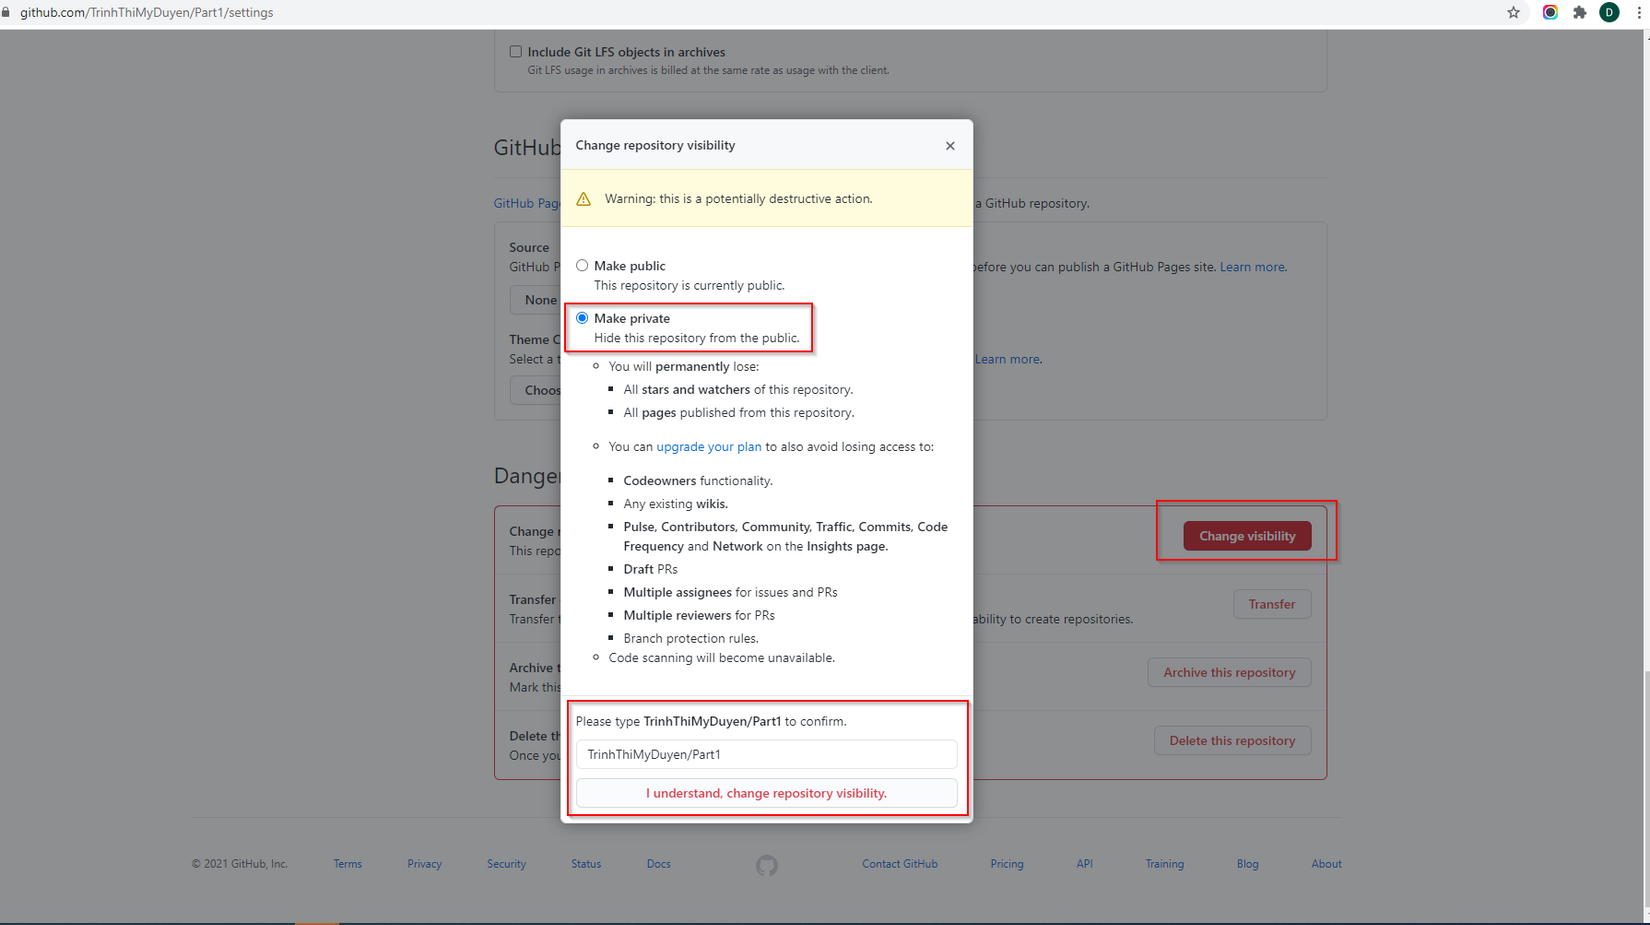
Task: Click the address bar URL
Action: coord(147,13)
